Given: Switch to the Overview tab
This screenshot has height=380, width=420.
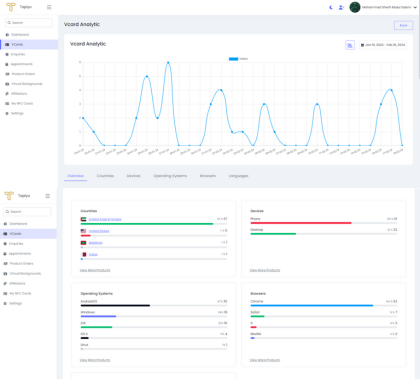Looking at the screenshot, I should 76,176.
